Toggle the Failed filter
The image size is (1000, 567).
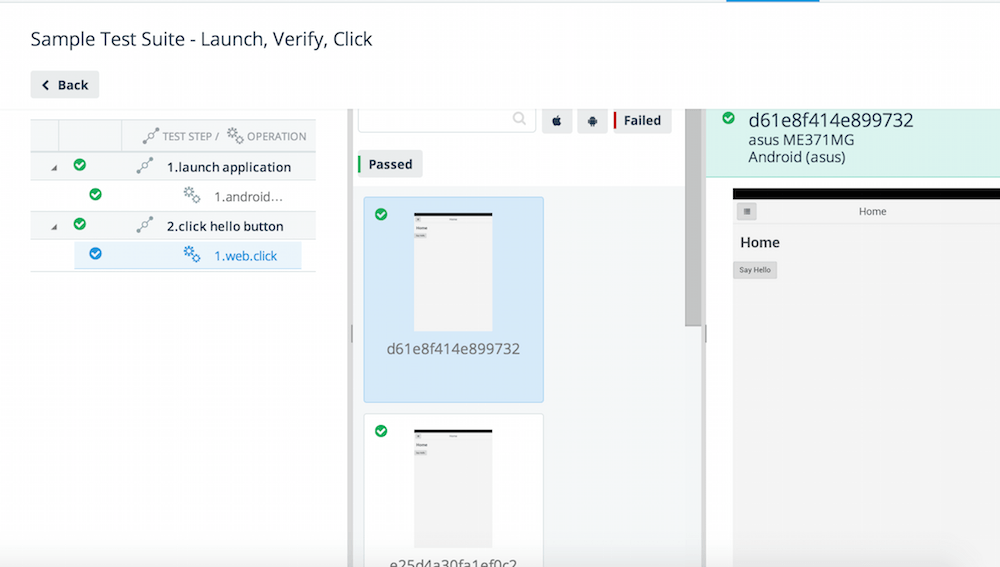642,121
